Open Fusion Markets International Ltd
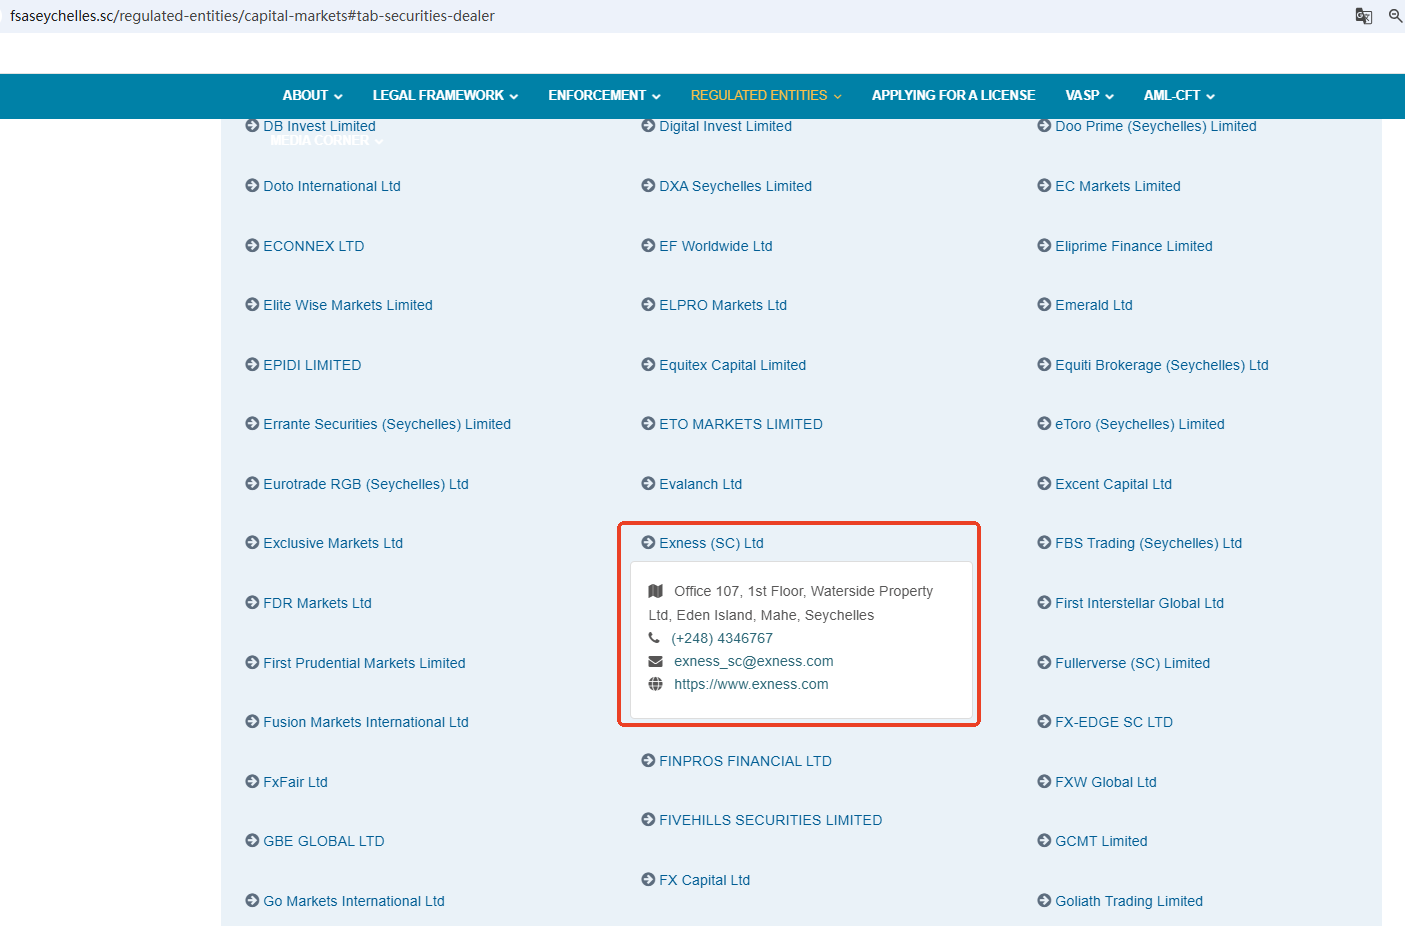 coord(366,722)
